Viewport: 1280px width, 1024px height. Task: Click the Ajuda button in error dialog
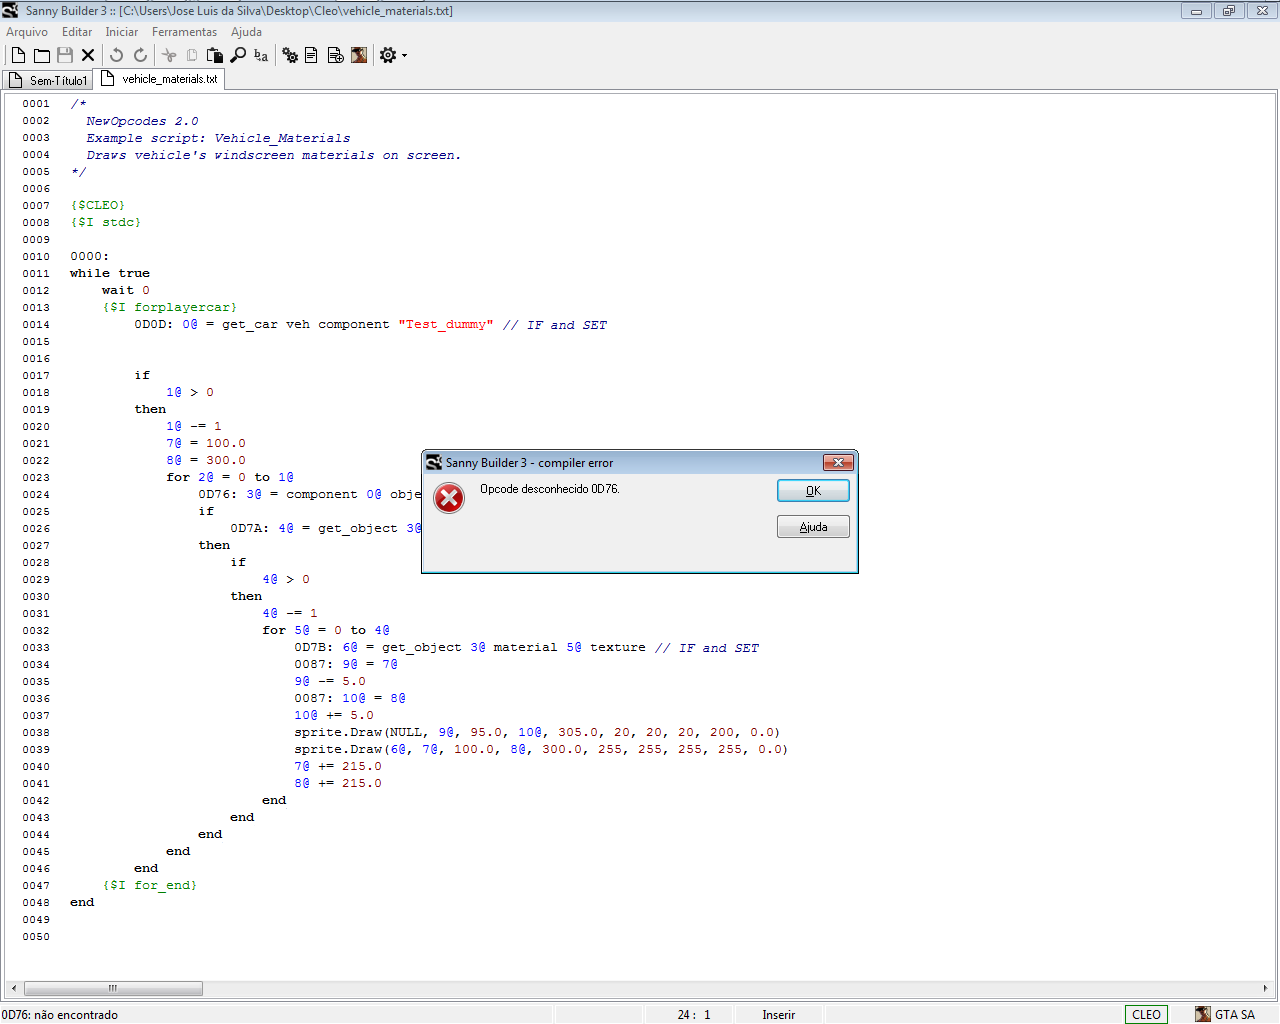pos(813,527)
